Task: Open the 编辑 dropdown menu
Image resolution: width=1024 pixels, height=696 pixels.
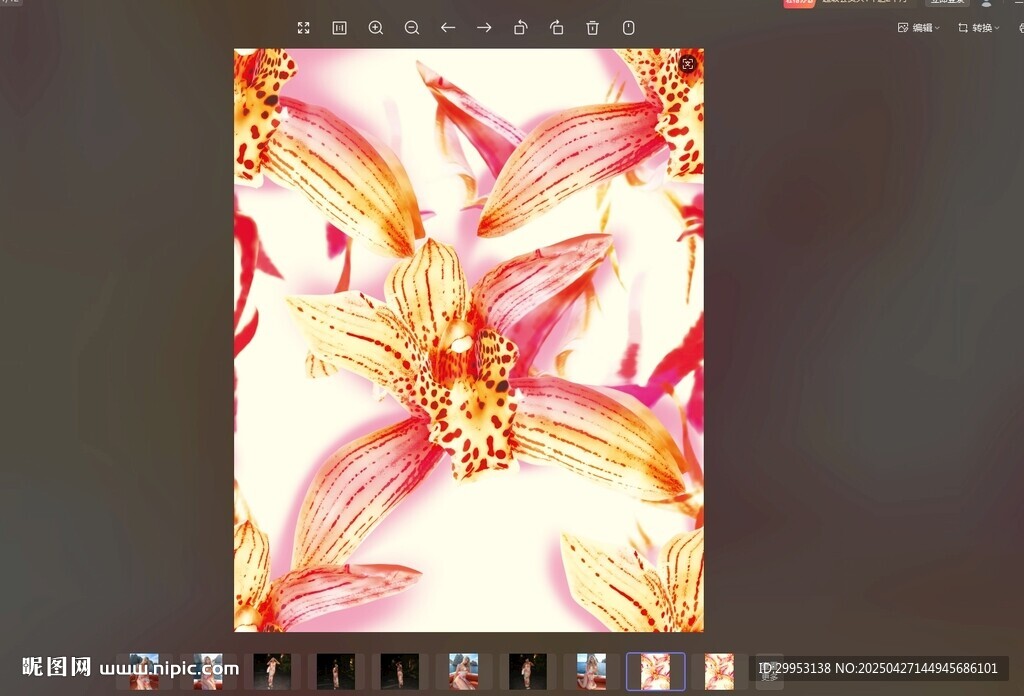Action: click(918, 28)
